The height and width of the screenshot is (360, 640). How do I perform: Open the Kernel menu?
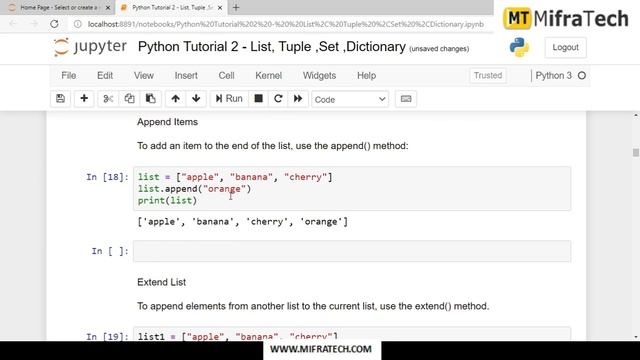click(269, 76)
